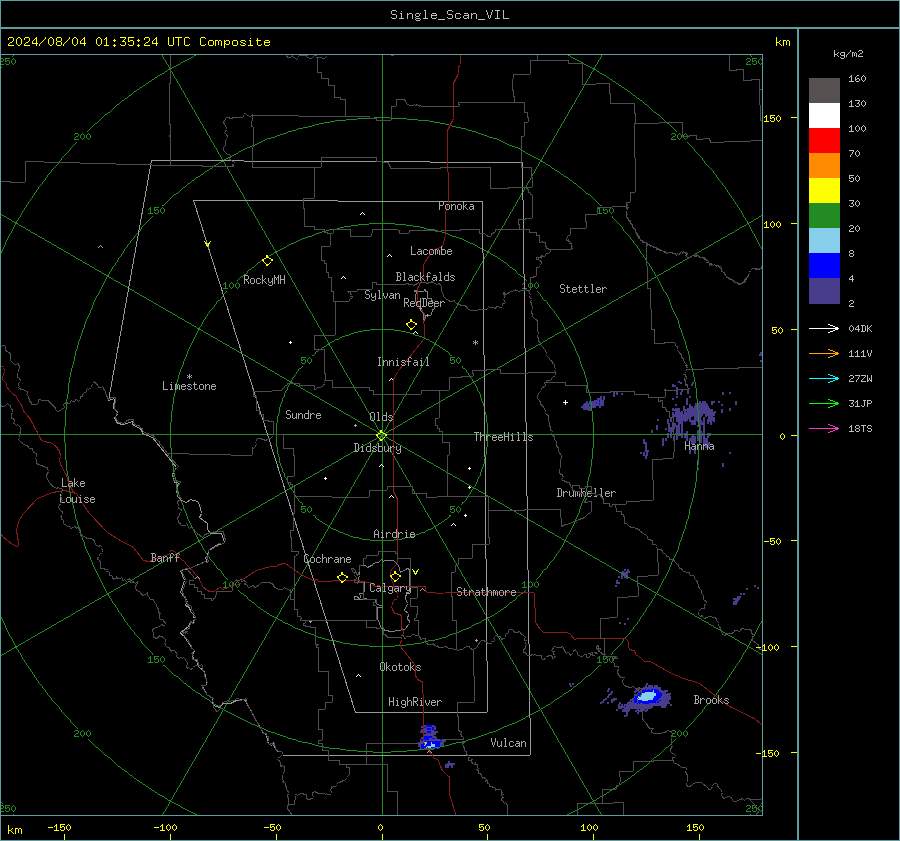Screen dimensions: 900x841
Task: Click the cyan 27ZW arrow in legend
Action: (x=824, y=378)
